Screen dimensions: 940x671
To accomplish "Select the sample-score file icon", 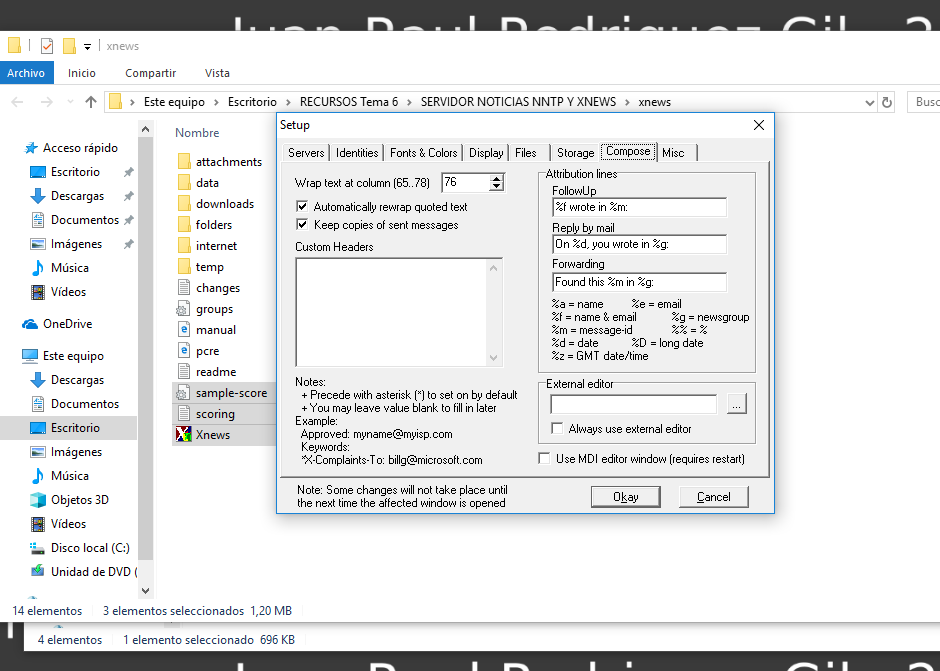I will click(183, 393).
